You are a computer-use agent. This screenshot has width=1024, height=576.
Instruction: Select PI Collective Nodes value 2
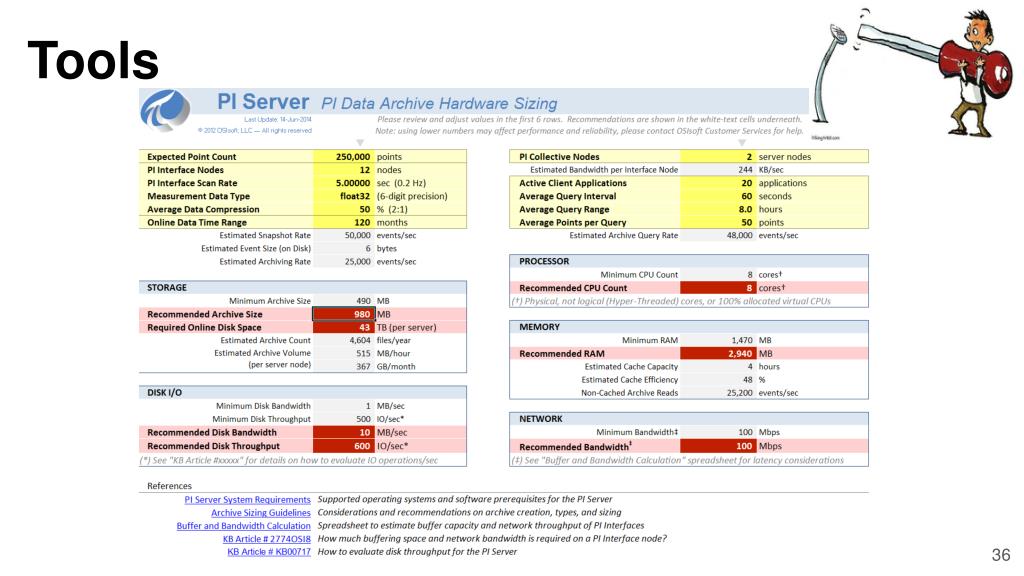coord(718,157)
